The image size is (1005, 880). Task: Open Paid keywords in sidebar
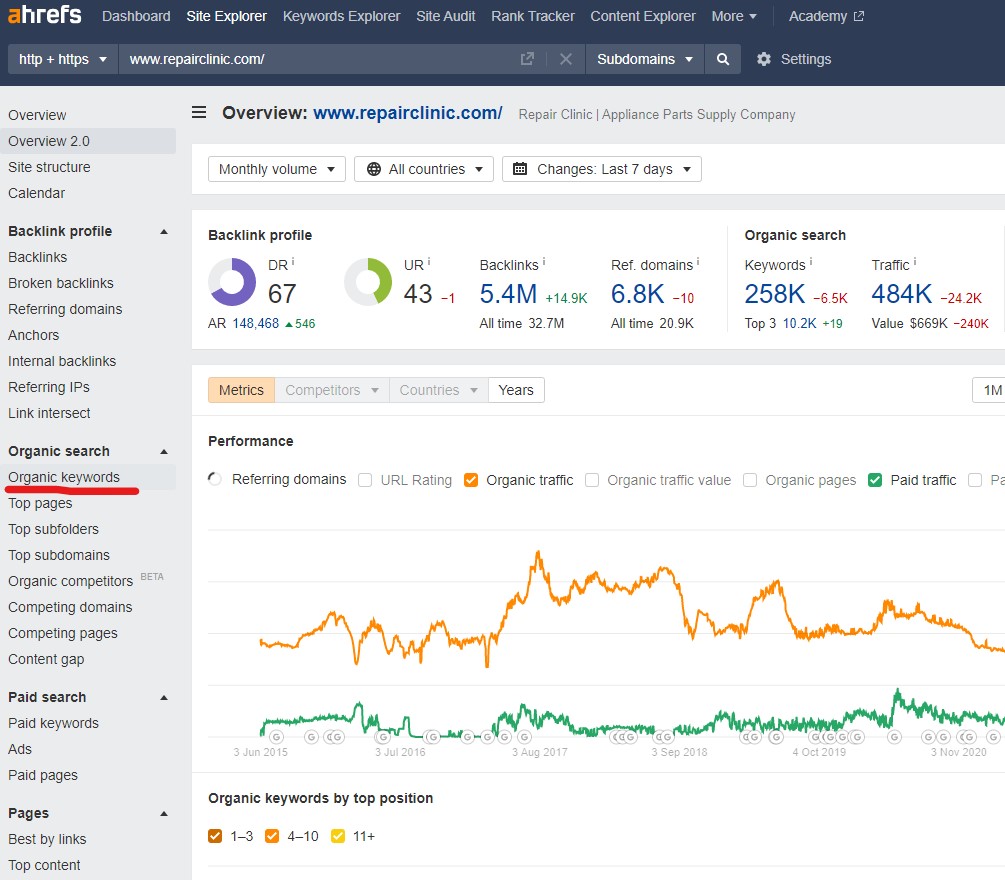point(53,724)
